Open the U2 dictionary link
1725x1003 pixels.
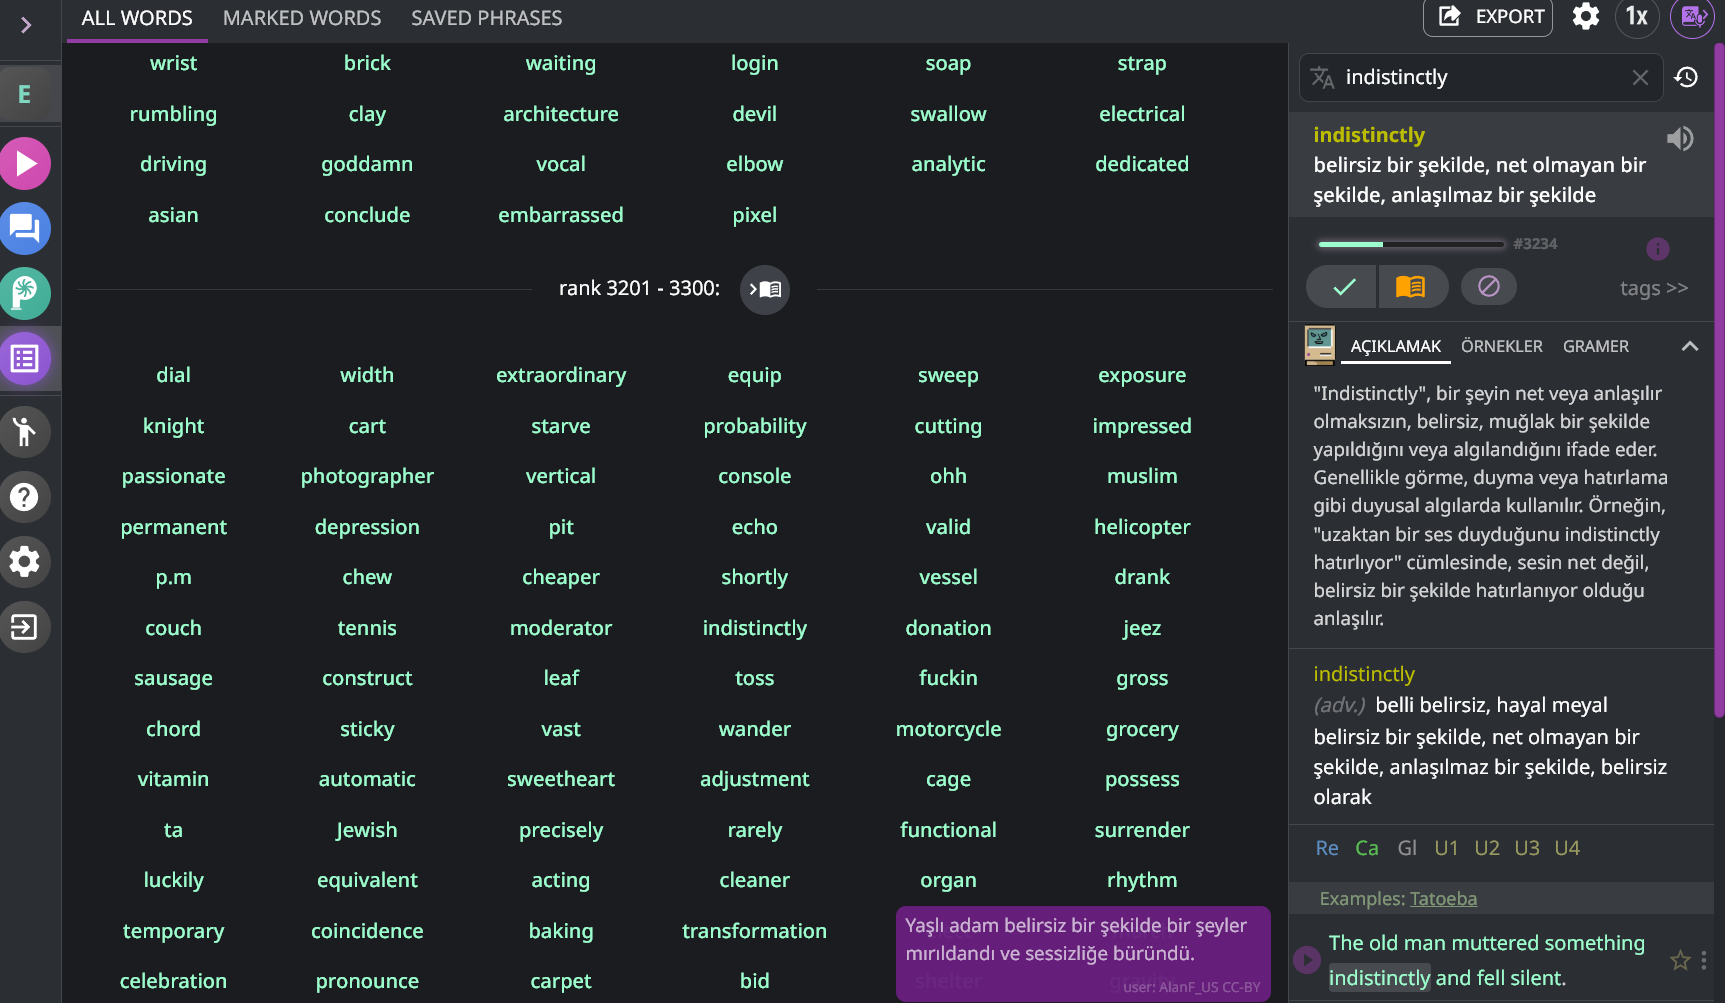[x=1487, y=848]
